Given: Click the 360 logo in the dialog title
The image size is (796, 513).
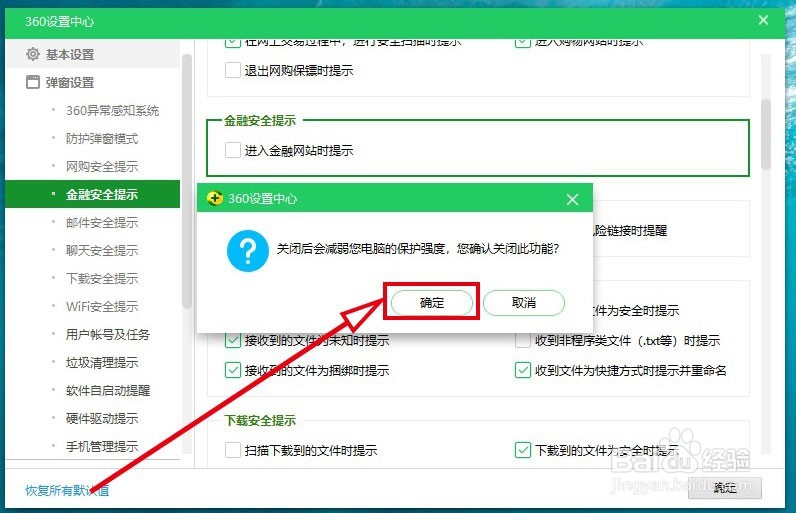Looking at the screenshot, I should (x=215, y=198).
